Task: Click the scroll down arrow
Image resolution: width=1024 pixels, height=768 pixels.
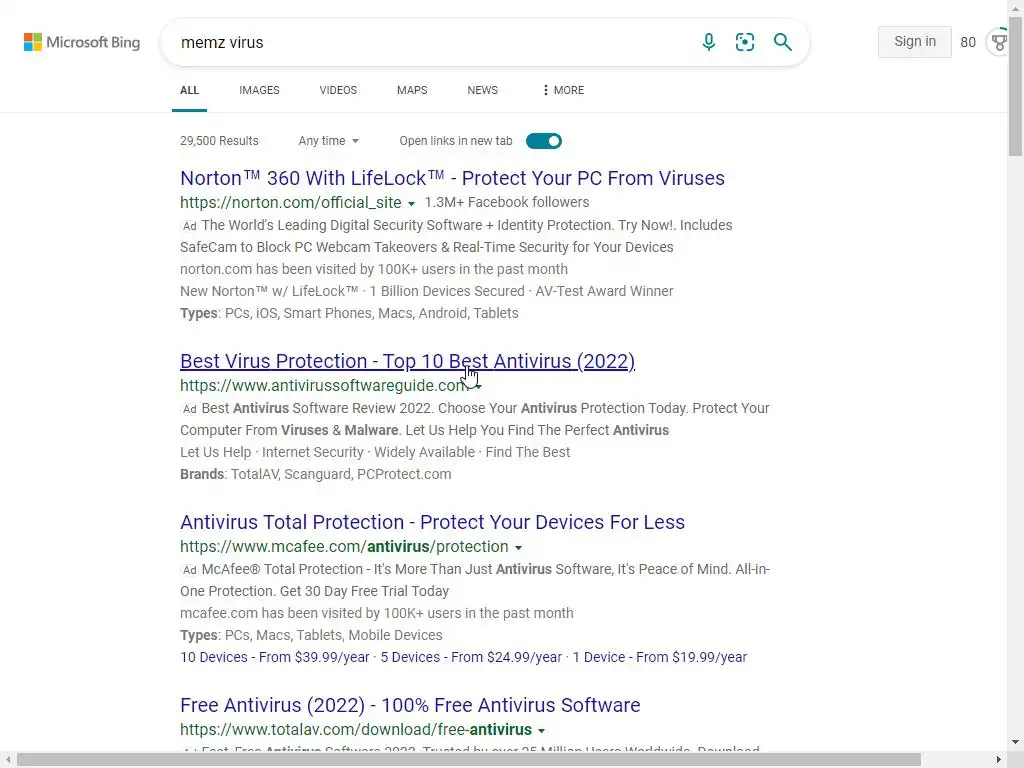Action: coord(1016,742)
